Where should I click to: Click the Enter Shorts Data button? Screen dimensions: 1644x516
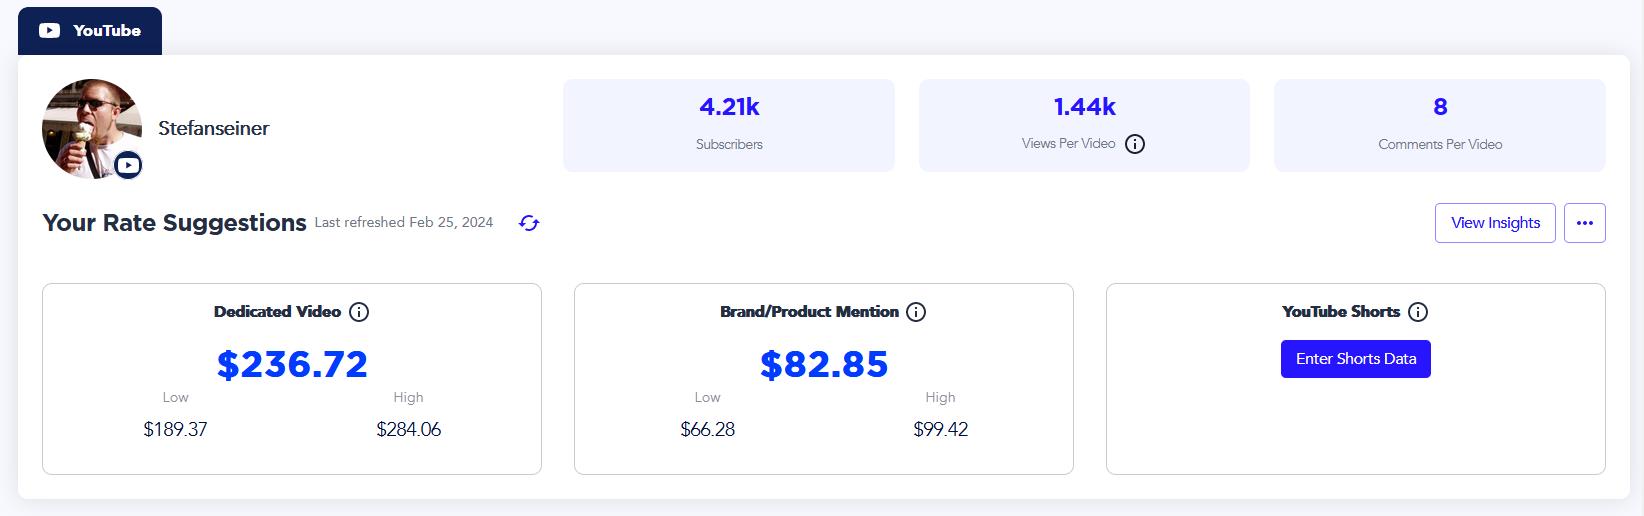(x=1355, y=359)
